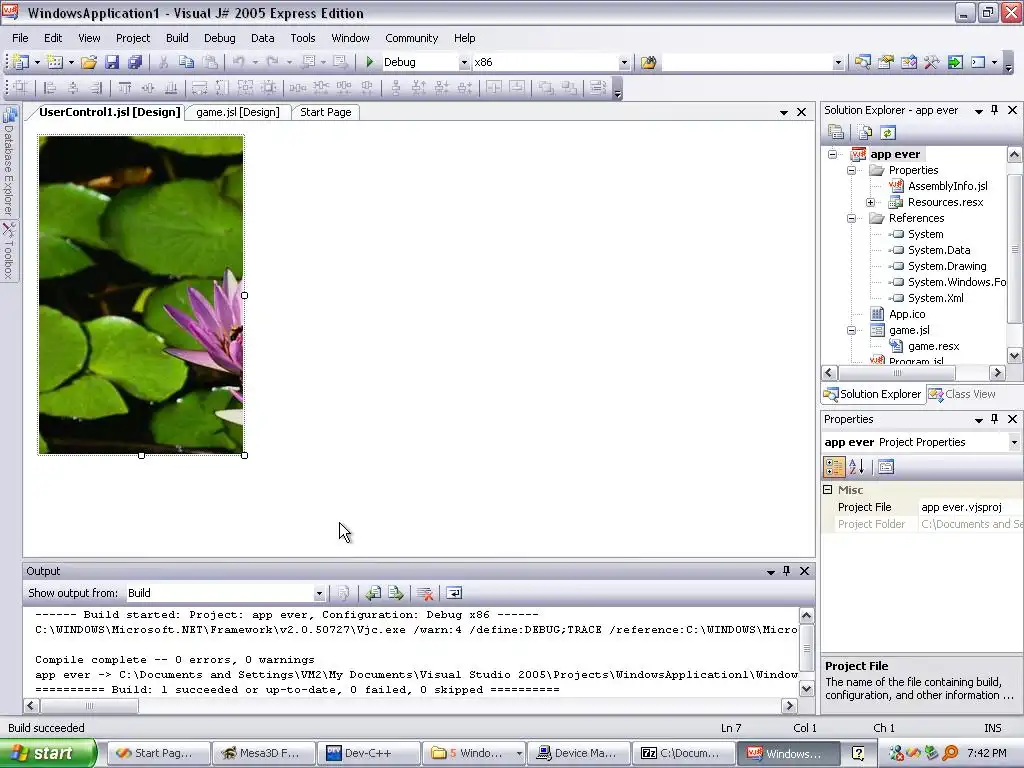Click Properties icon in Solution Explorer toolbar
1024x768 pixels.
[x=836, y=133]
